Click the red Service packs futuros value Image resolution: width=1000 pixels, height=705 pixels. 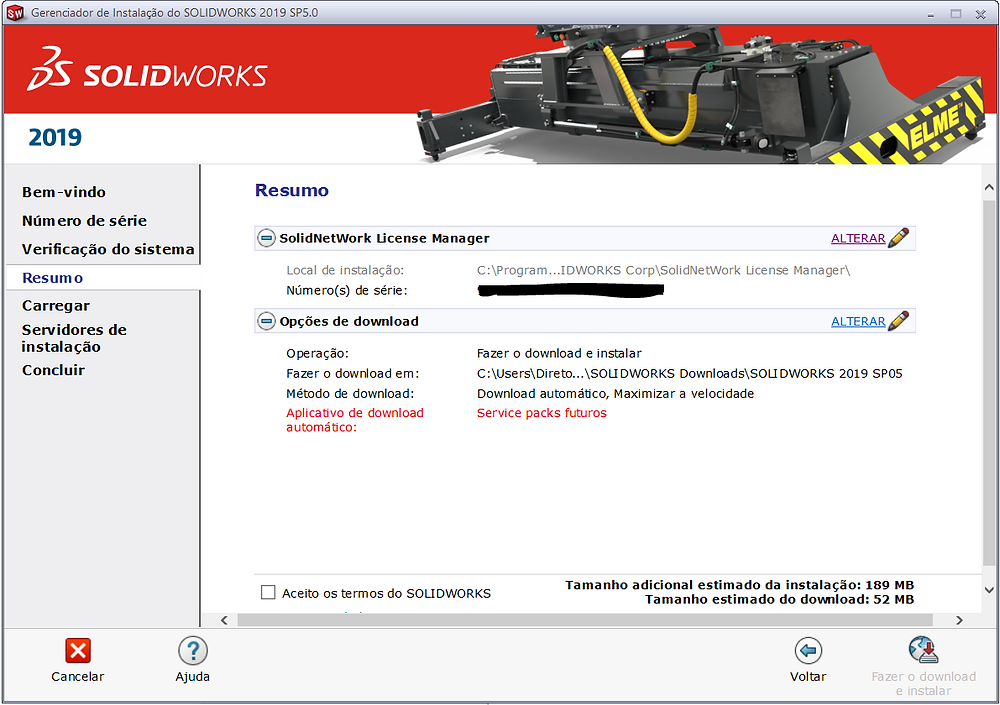click(542, 413)
